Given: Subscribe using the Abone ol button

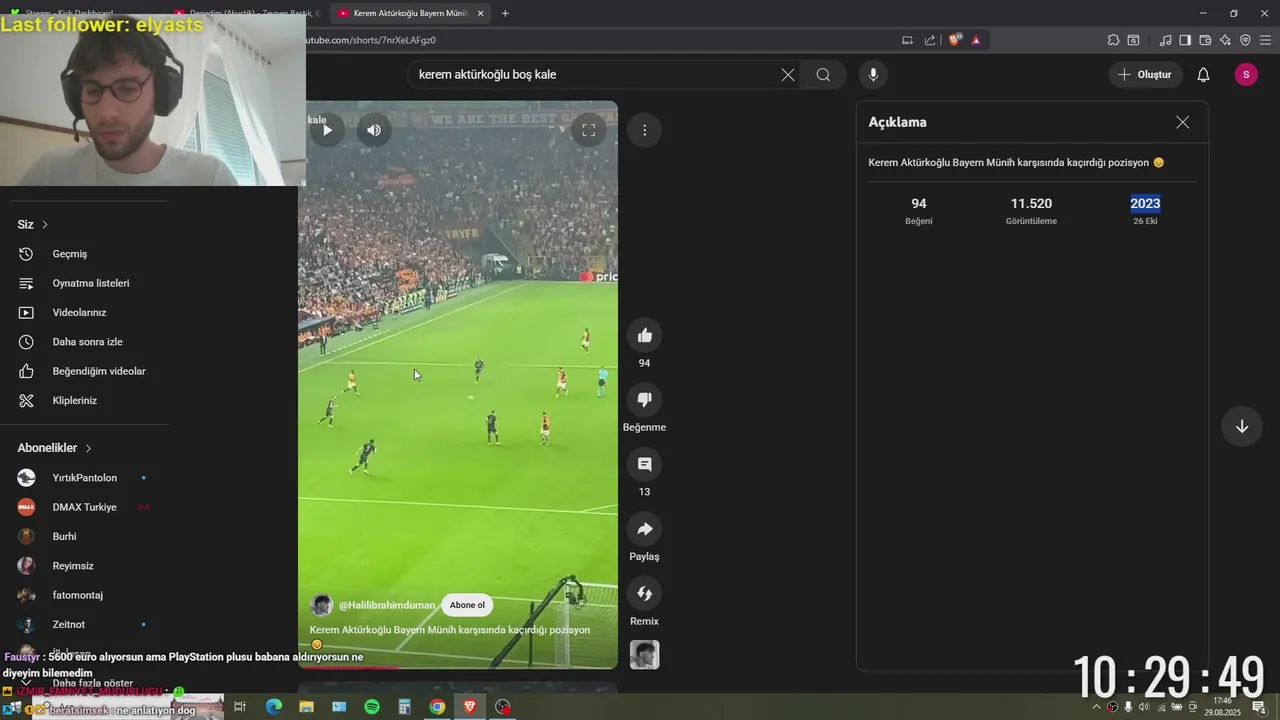Looking at the screenshot, I should pos(467,605).
